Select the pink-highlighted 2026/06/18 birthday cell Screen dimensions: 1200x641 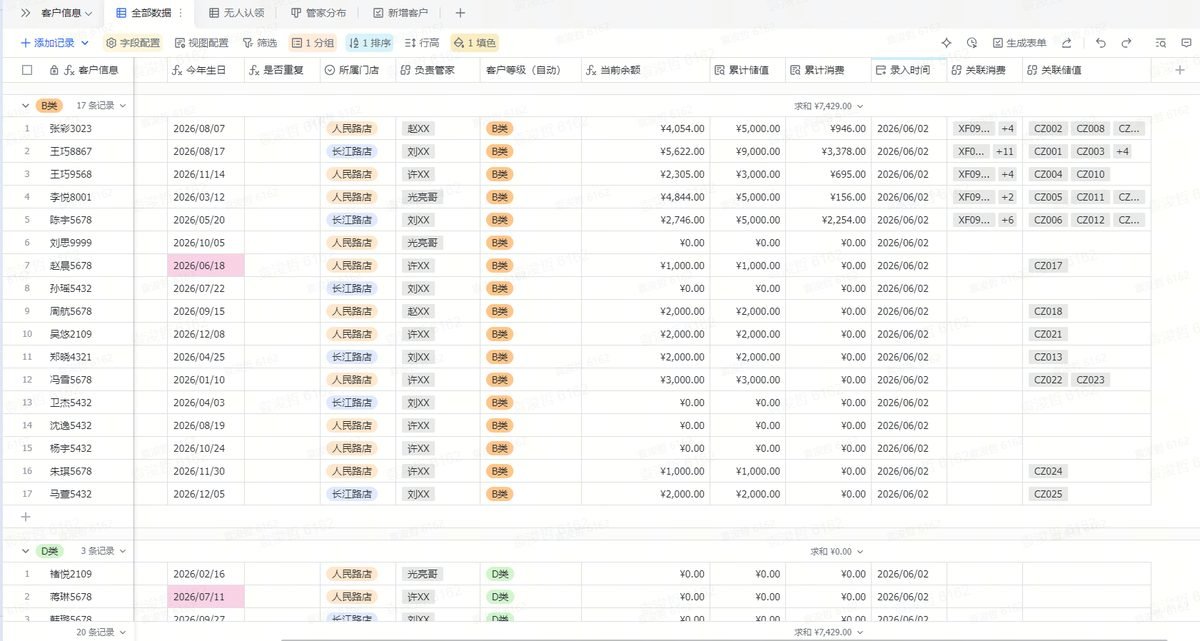click(x=206, y=265)
